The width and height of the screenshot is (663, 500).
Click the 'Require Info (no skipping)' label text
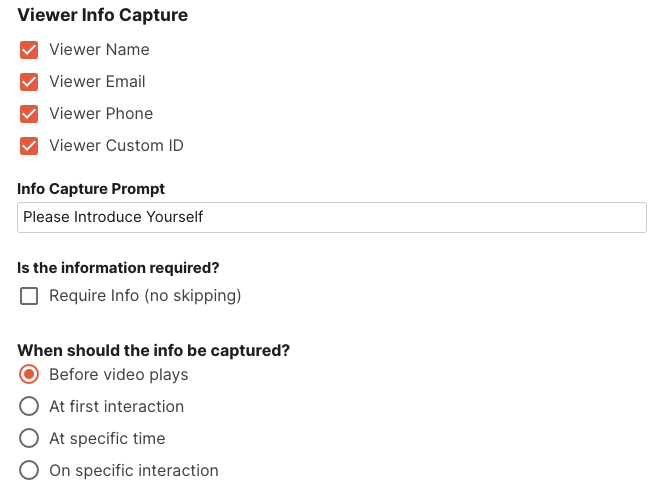click(x=145, y=296)
